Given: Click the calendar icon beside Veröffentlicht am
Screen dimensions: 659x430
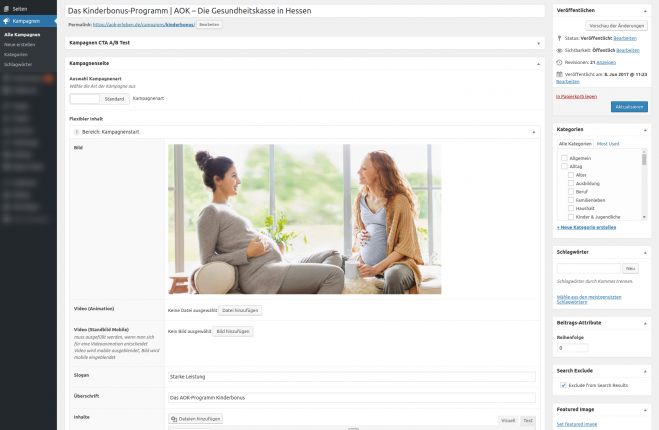Looking at the screenshot, I should 560,73.
